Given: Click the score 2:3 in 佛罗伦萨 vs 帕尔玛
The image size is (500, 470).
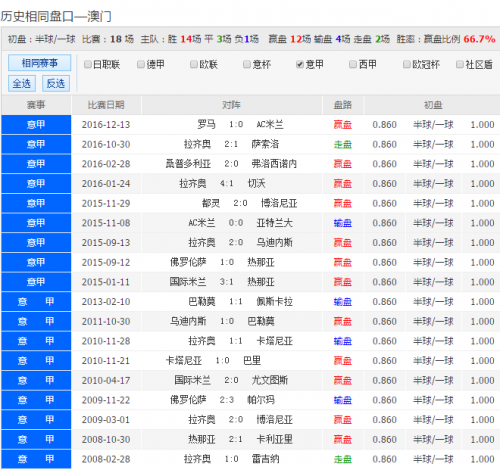Looking at the screenshot, I should (227, 400).
